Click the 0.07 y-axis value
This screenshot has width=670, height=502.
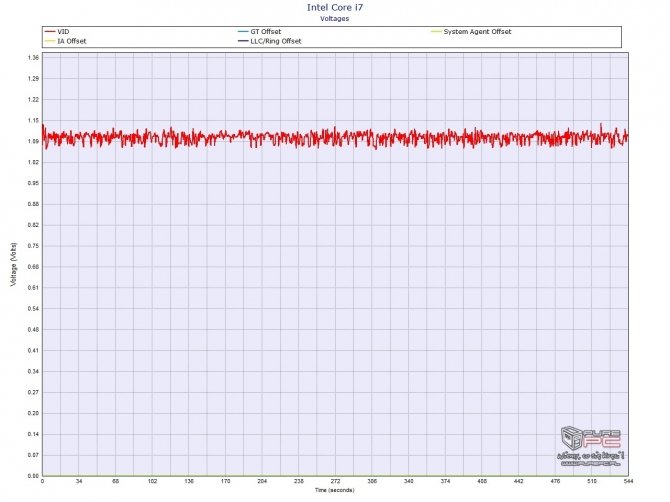point(33,455)
